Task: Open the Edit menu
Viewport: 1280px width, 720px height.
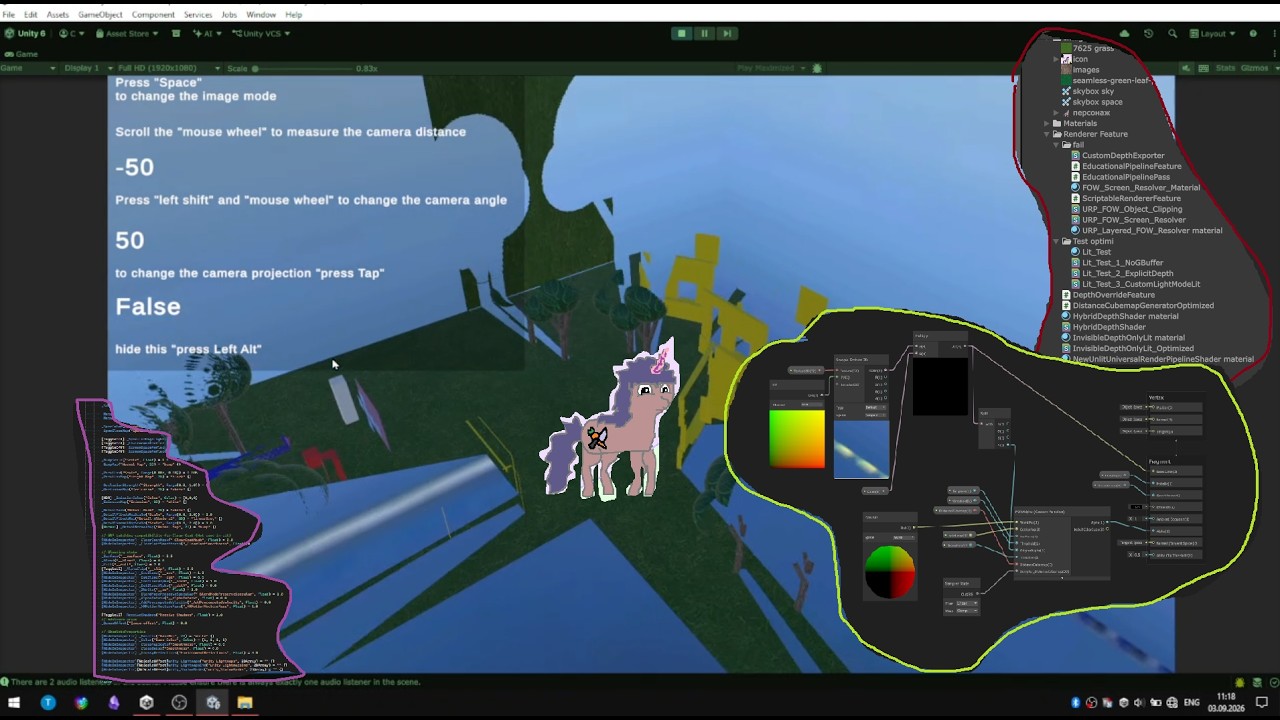Action: tap(31, 15)
